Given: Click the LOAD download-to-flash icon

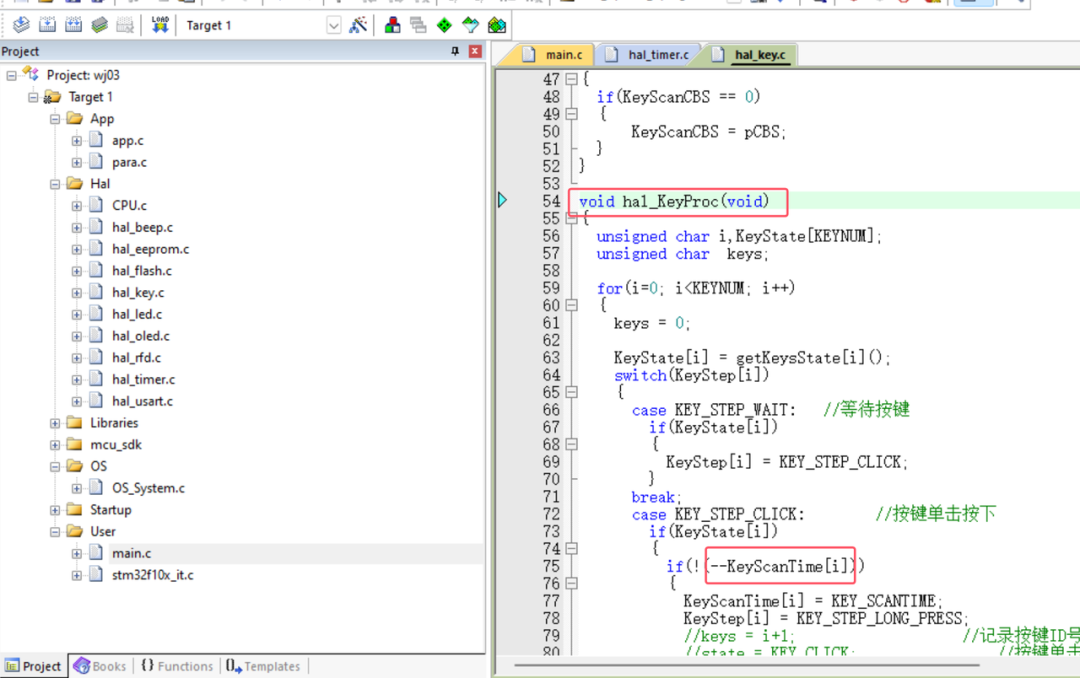Looking at the screenshot, I should click(x=160, y=25).
